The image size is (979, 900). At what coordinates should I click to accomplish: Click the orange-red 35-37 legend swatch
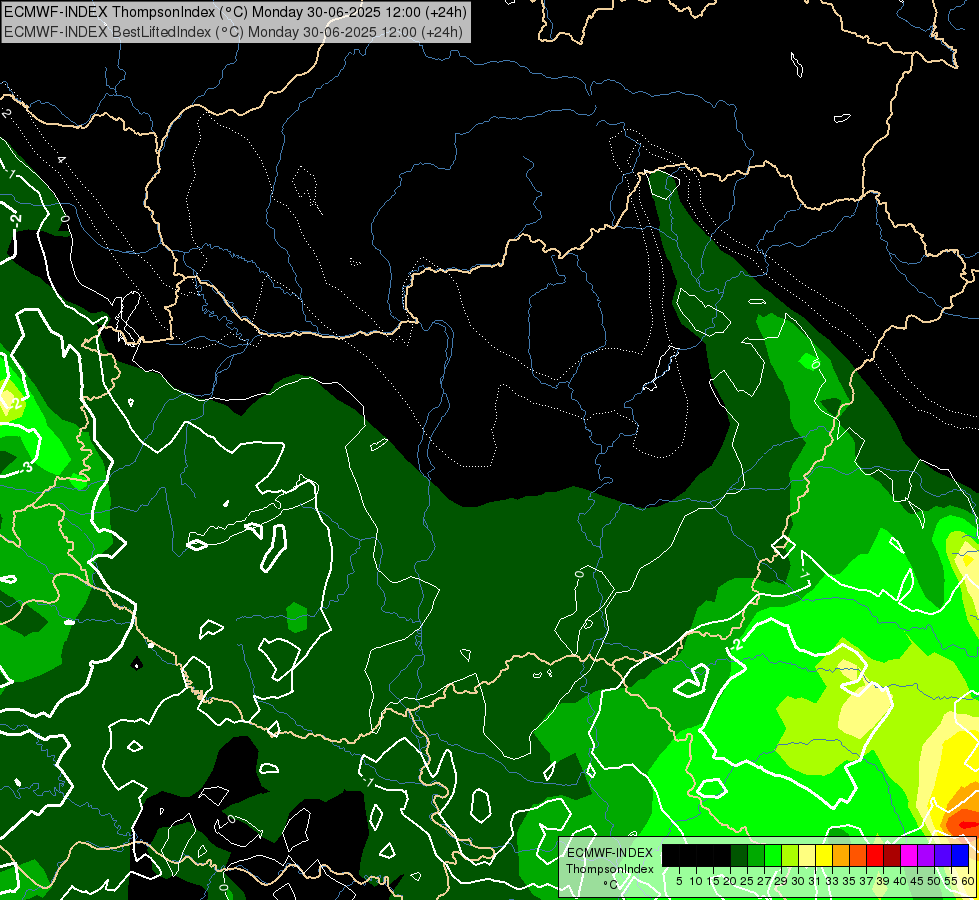(x=858, y=855)
